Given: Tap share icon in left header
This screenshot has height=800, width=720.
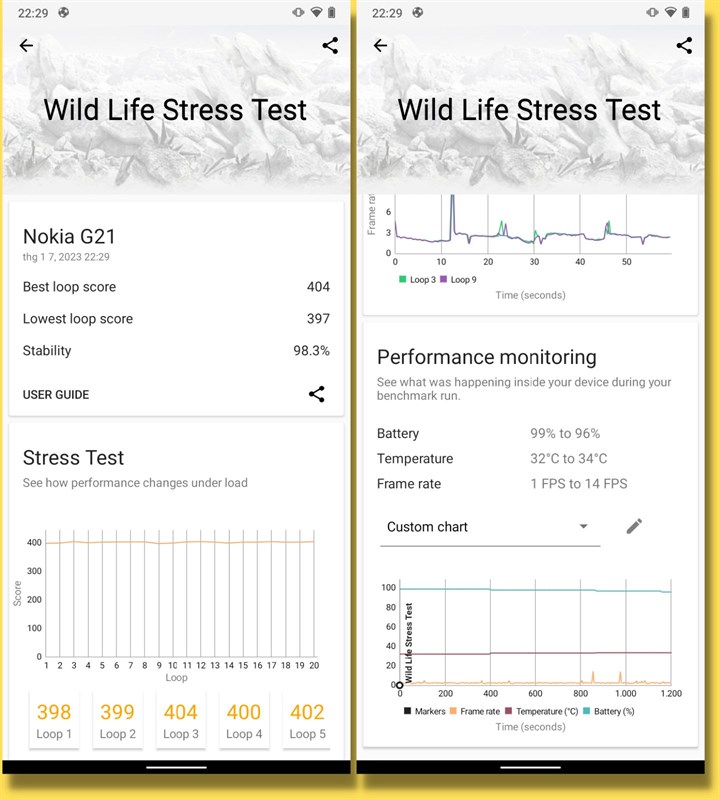Looking at the screenshot, I should pyautogui.click(x=330, y=46).
